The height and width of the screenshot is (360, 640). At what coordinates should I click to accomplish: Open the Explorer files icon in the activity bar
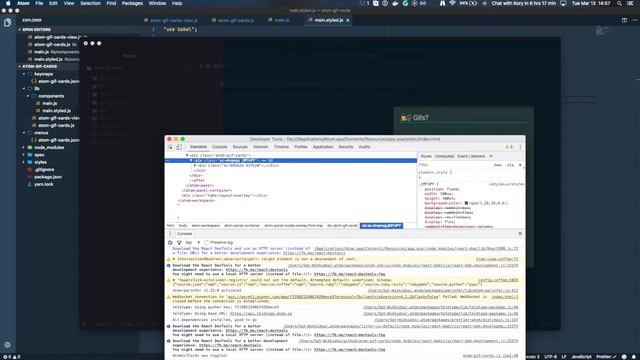(x=7, y=22)
